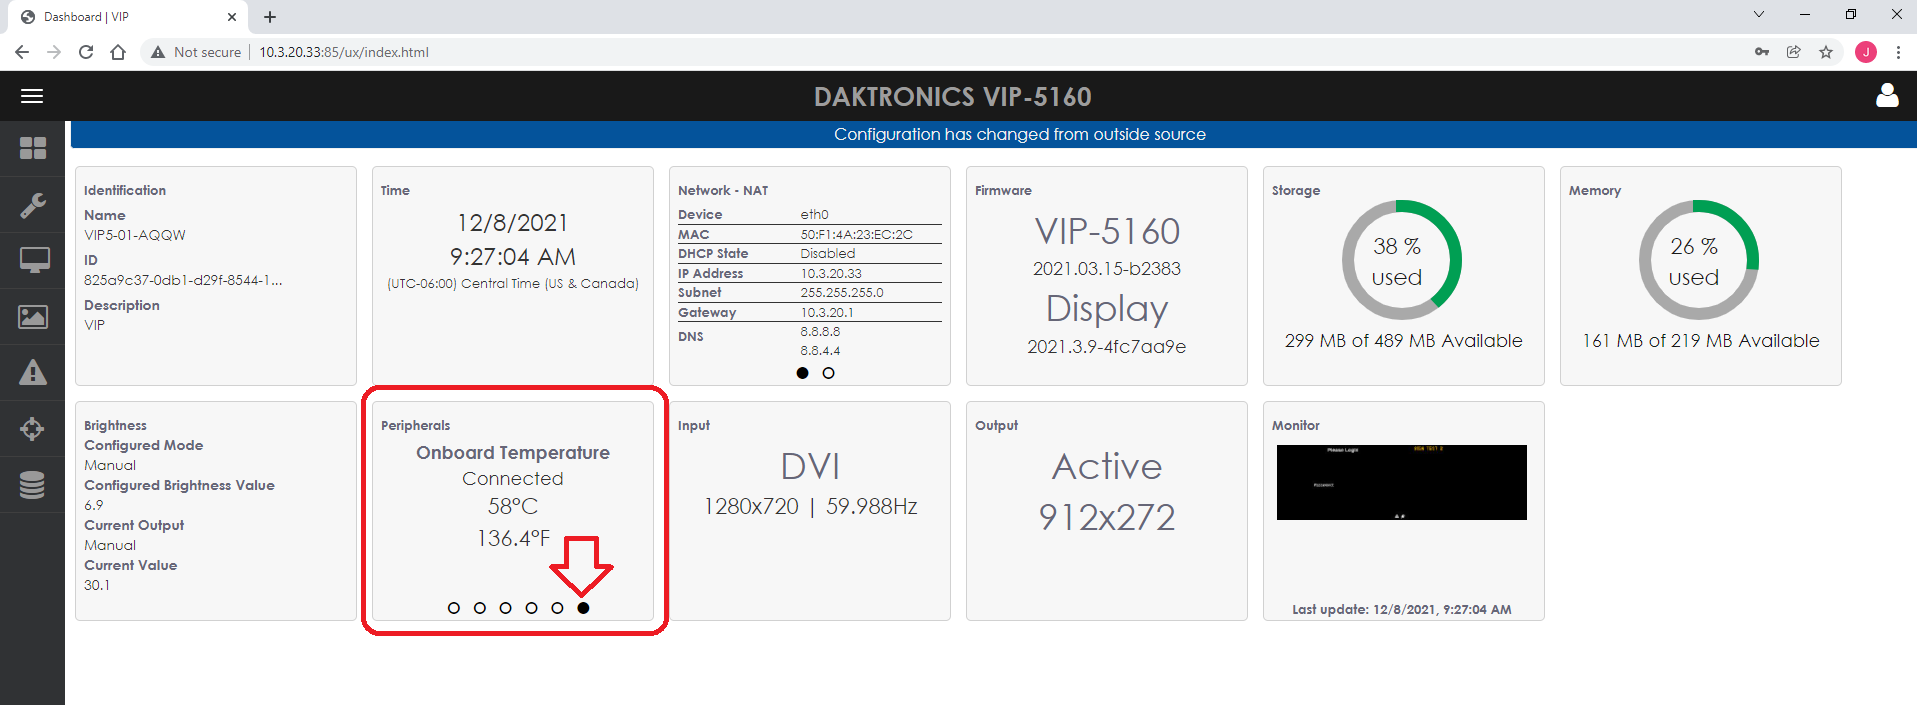
Task: Click the device name VIP5-01-AQQW
Action: (x=135, y=235)
